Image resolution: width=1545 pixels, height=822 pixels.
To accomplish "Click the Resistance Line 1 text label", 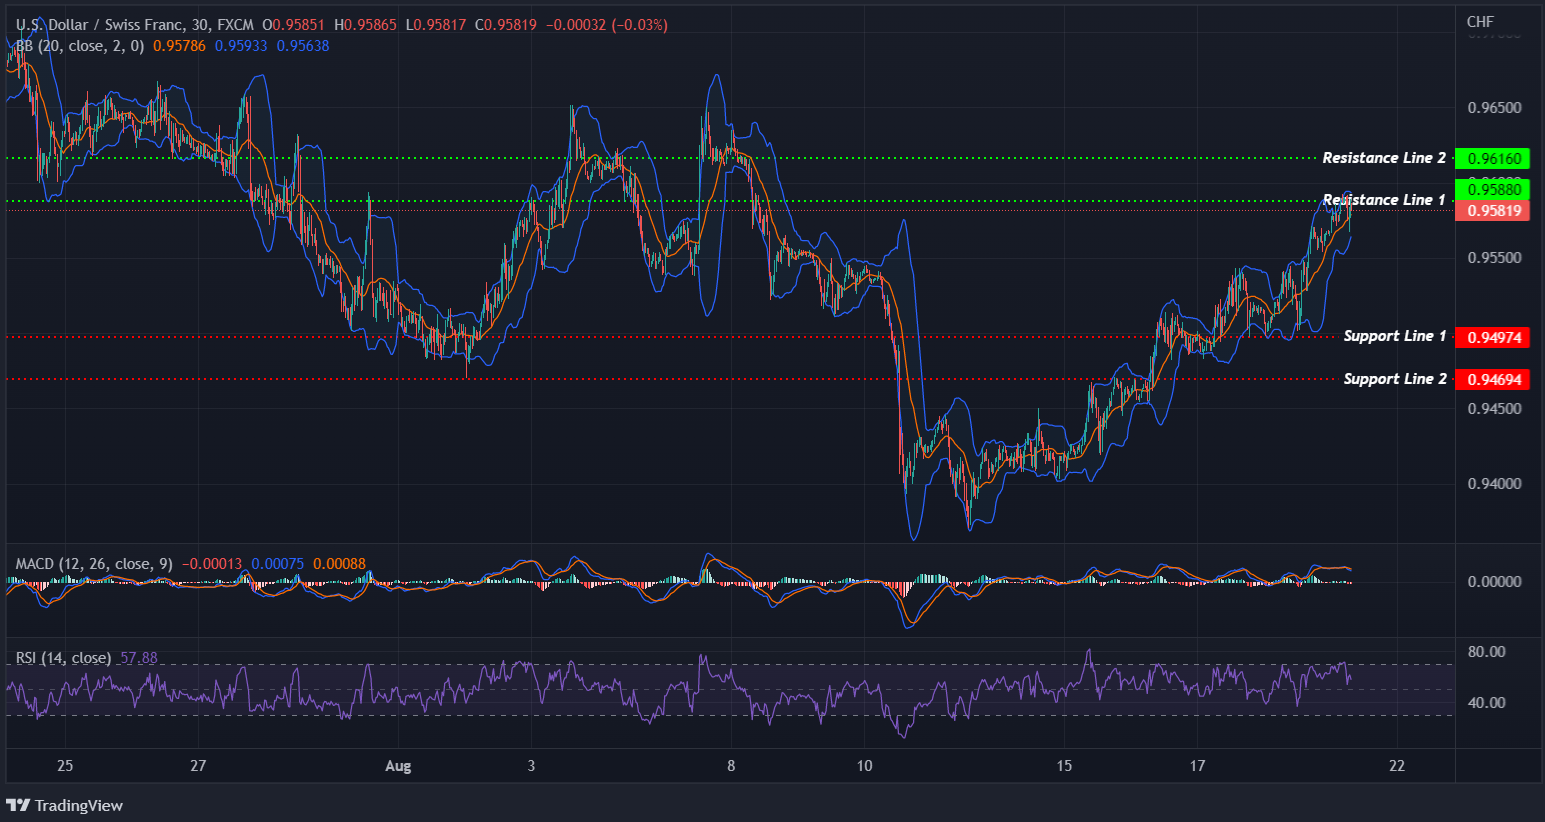I will tap(1384, 199).
